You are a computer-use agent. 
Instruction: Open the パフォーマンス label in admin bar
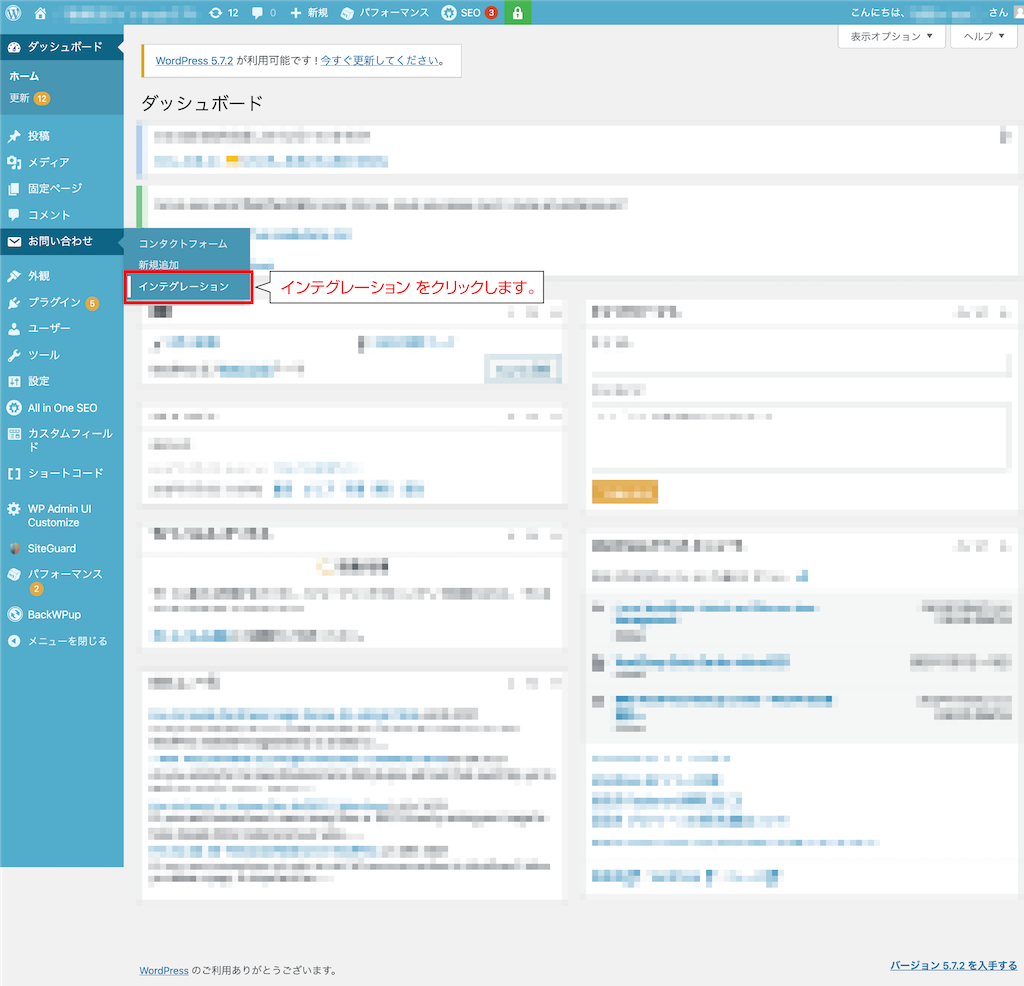[394, 12]
